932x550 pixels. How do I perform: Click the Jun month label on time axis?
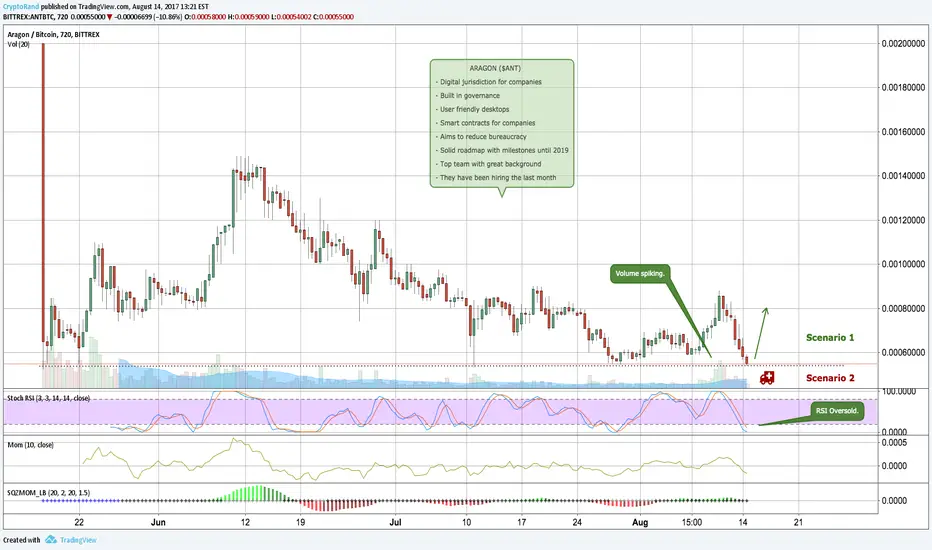point(158,522)
